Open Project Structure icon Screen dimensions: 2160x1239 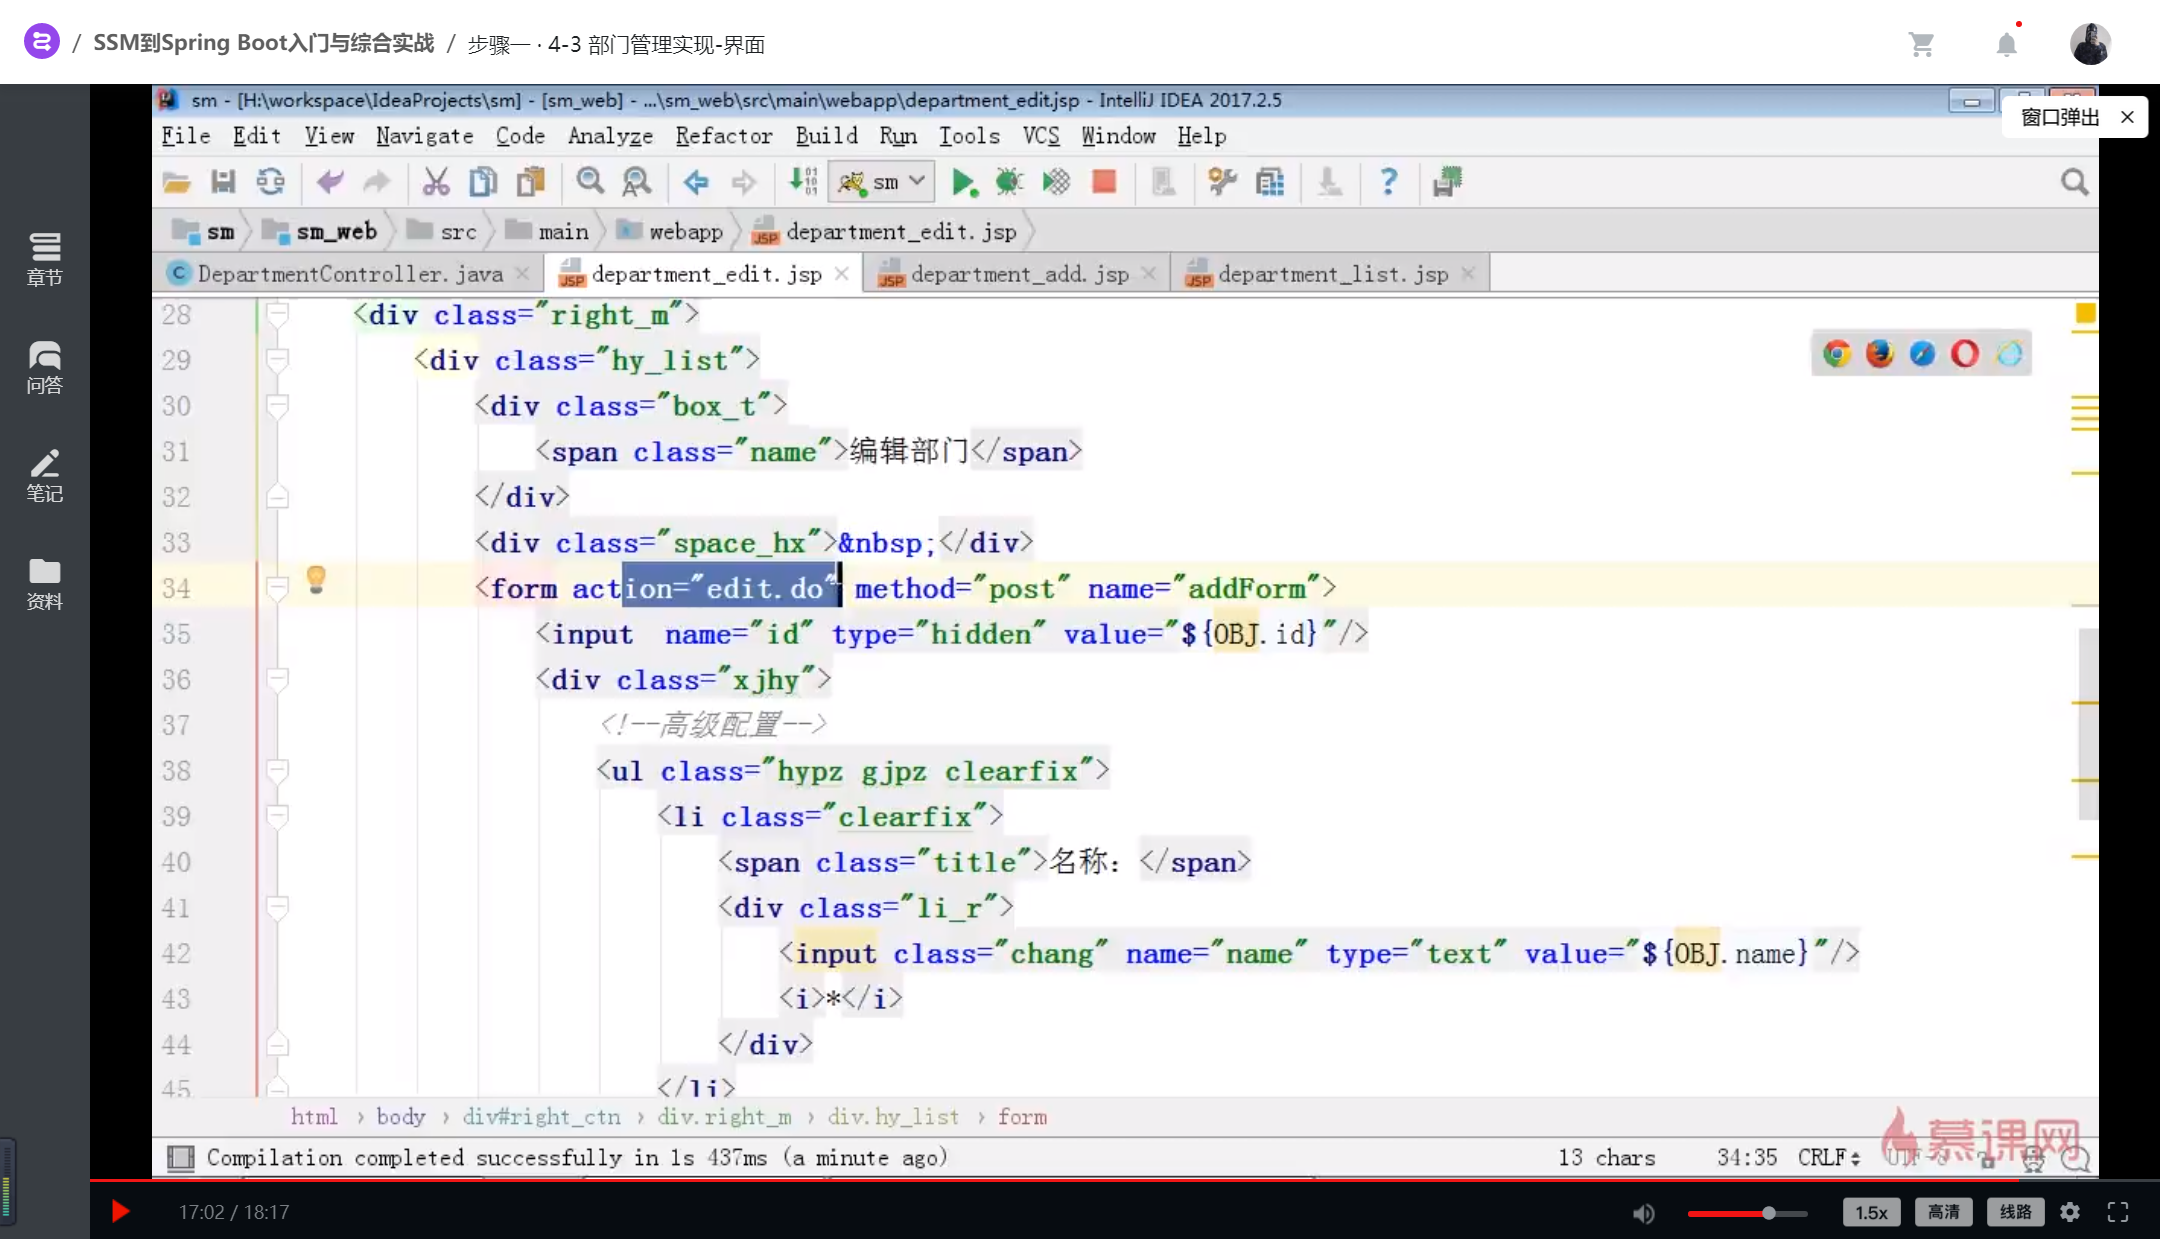pos(1270,182)
